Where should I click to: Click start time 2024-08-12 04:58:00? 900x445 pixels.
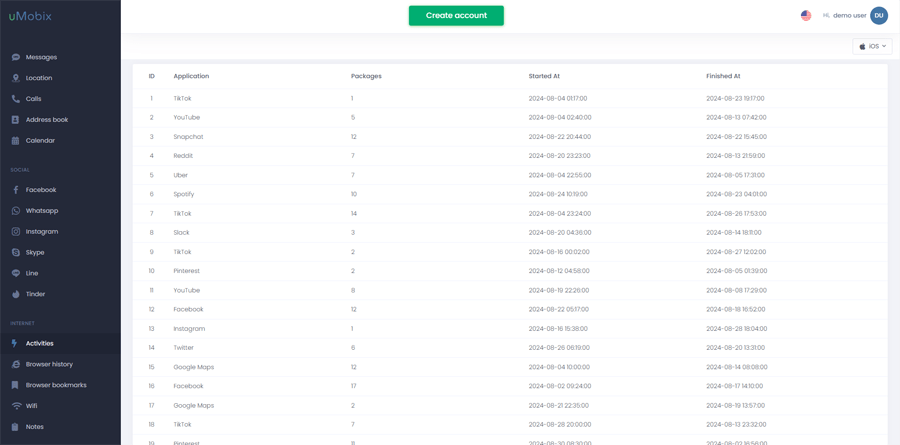coord(559,271)
